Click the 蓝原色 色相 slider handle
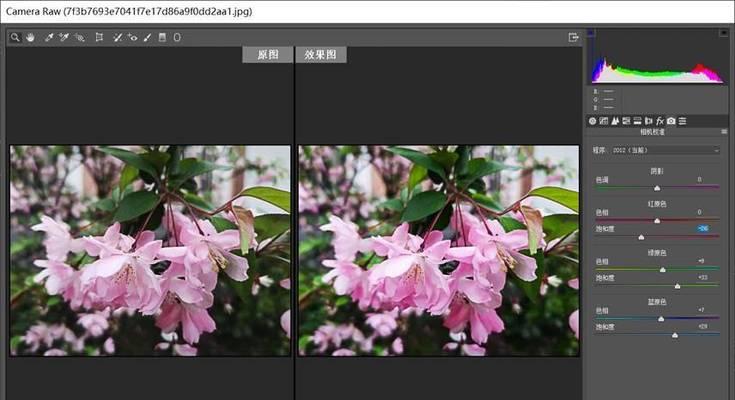 pos(661,319)
